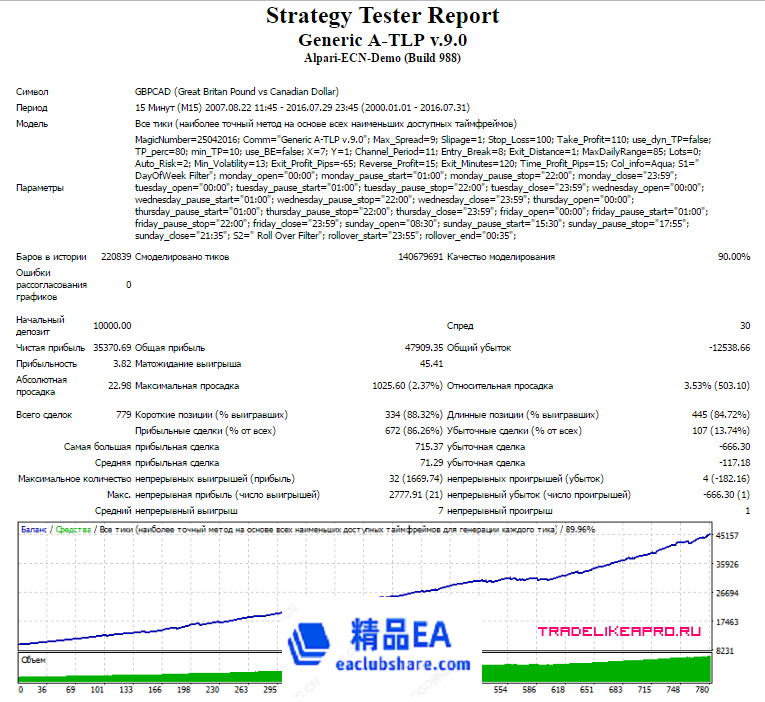Click average loss trade value -117.18
765x702 pixels.
click(734, 463)
